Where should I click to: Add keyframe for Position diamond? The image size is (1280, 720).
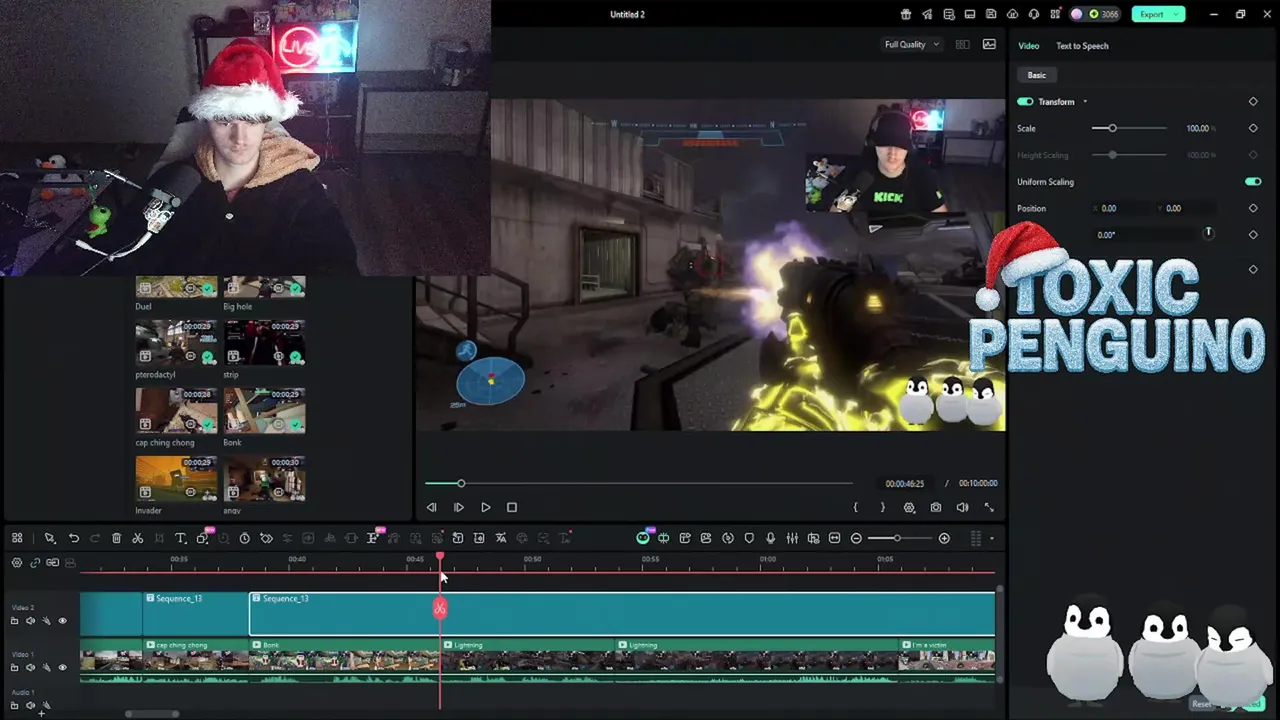(x=1253, y=208)
